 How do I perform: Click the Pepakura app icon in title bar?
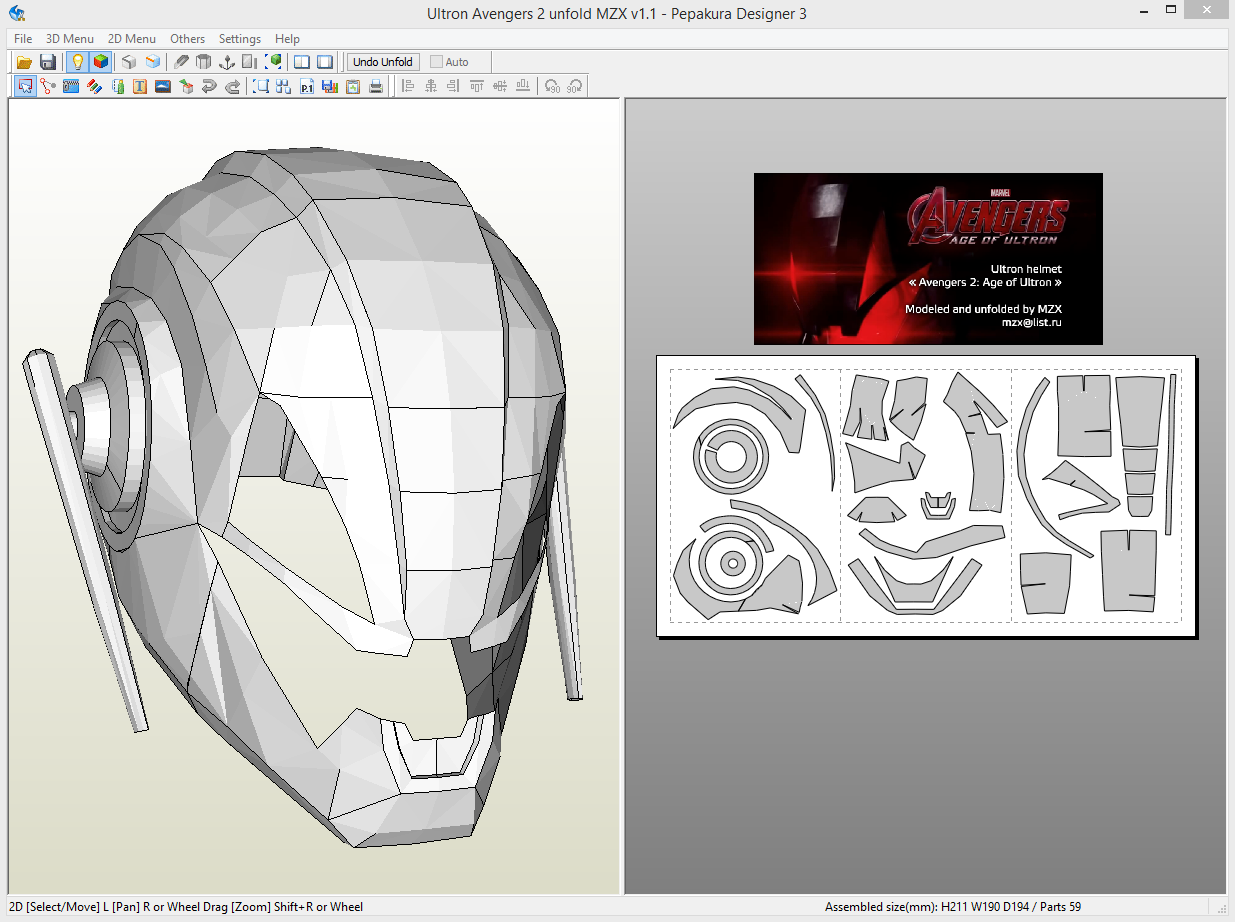pyautogui.click(x=17, y=13)
